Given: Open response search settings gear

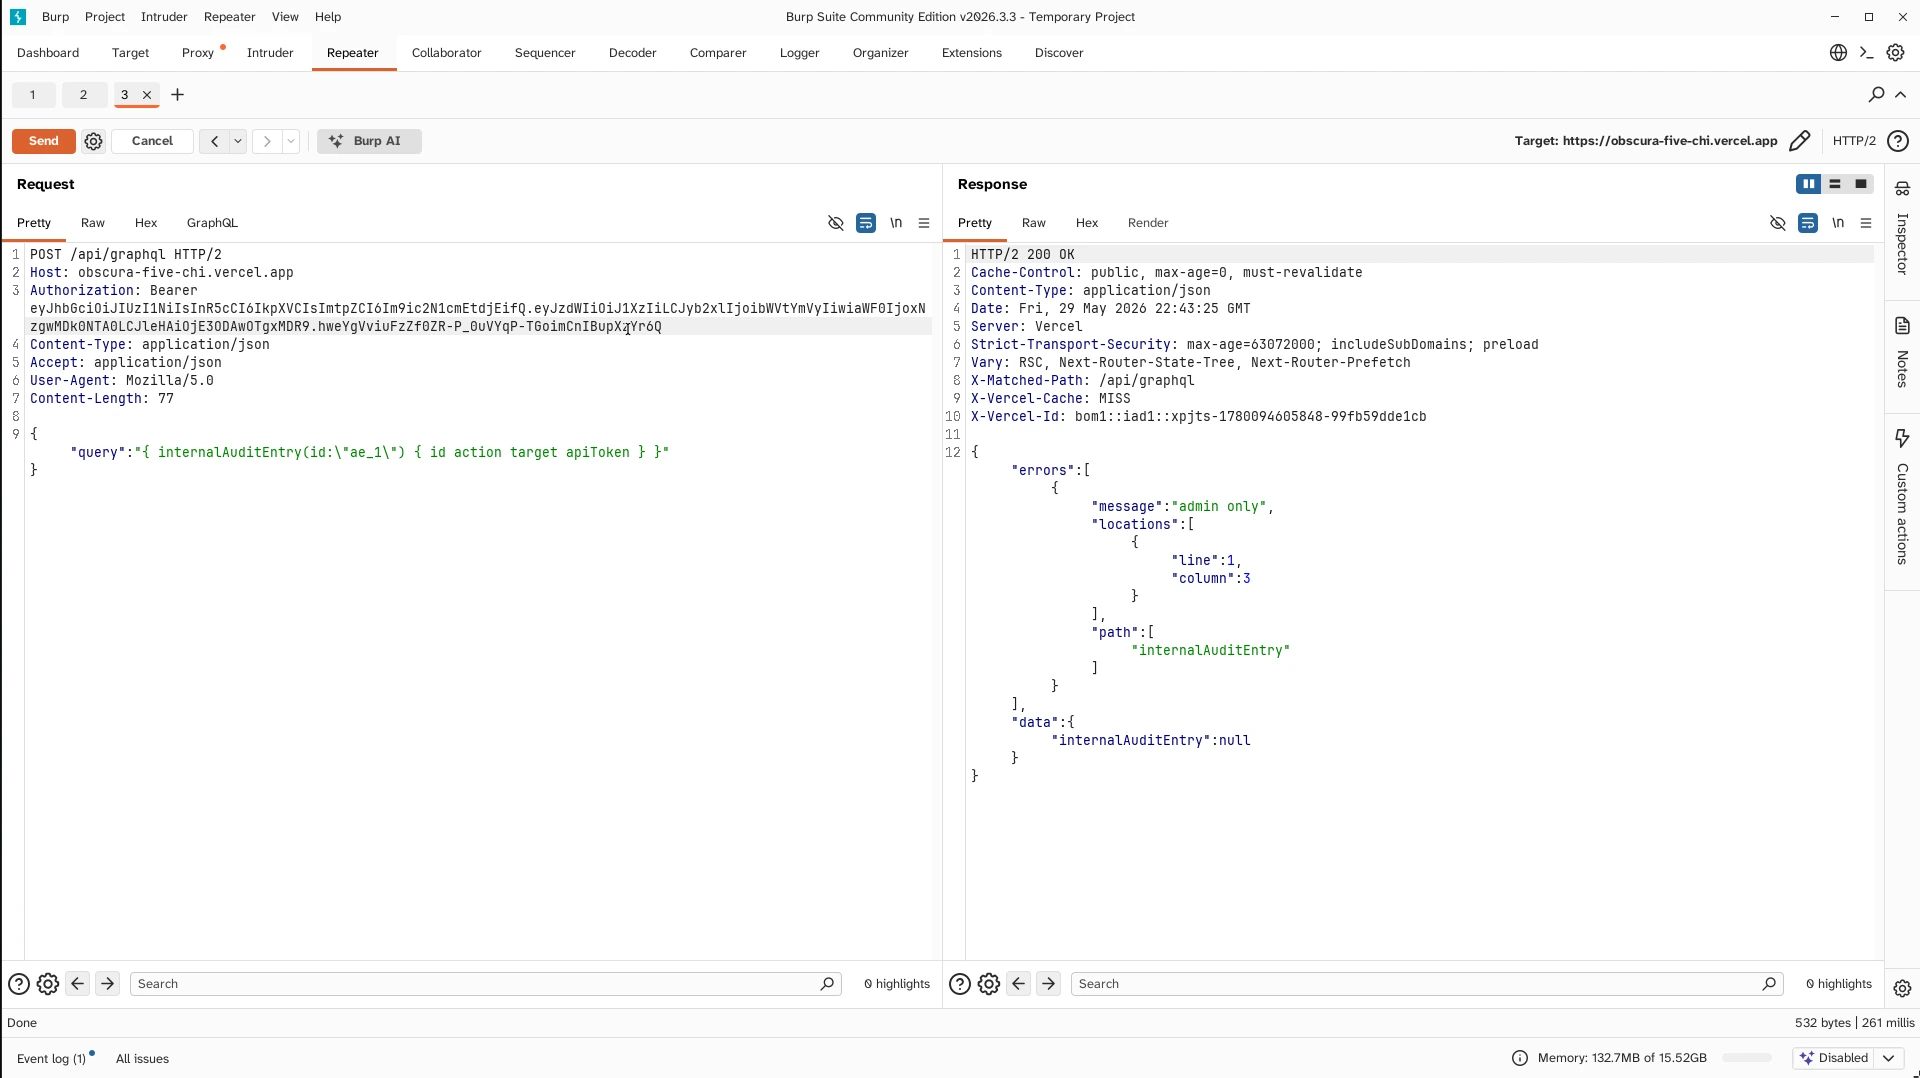Looking at the screenshot, I should 989,984.
